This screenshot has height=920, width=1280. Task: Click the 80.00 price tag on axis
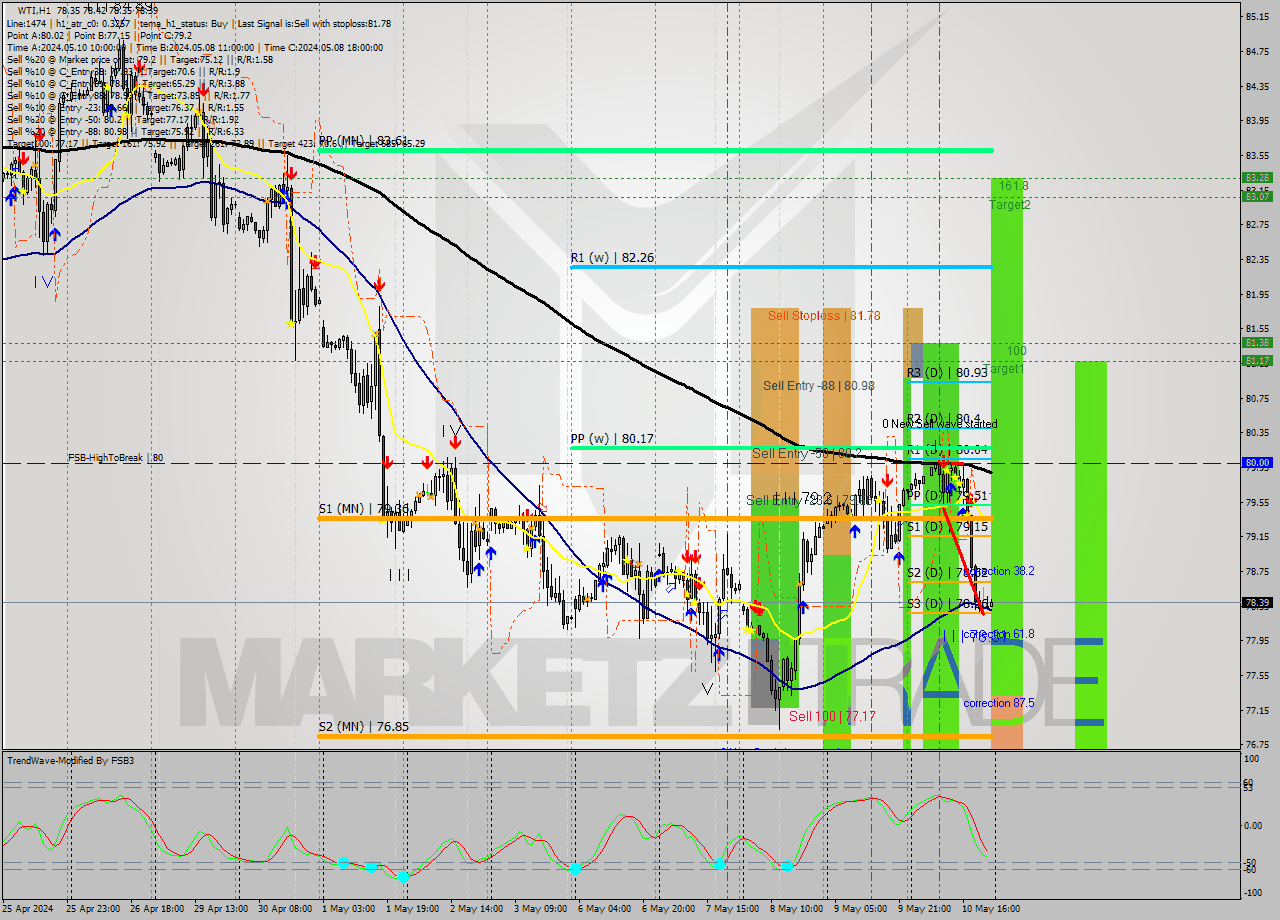click(x=1257, y=463)
